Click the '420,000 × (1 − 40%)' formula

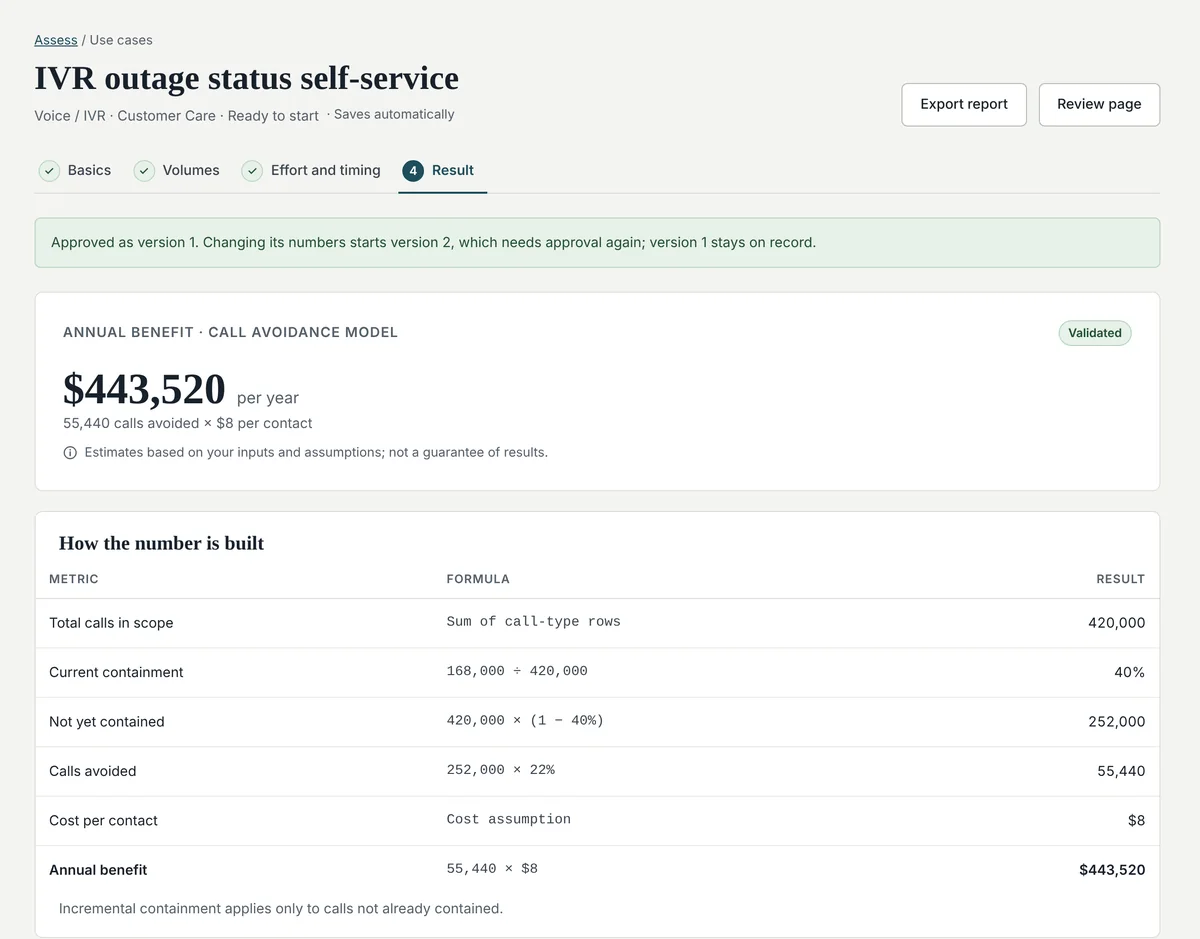coord(525,721)
